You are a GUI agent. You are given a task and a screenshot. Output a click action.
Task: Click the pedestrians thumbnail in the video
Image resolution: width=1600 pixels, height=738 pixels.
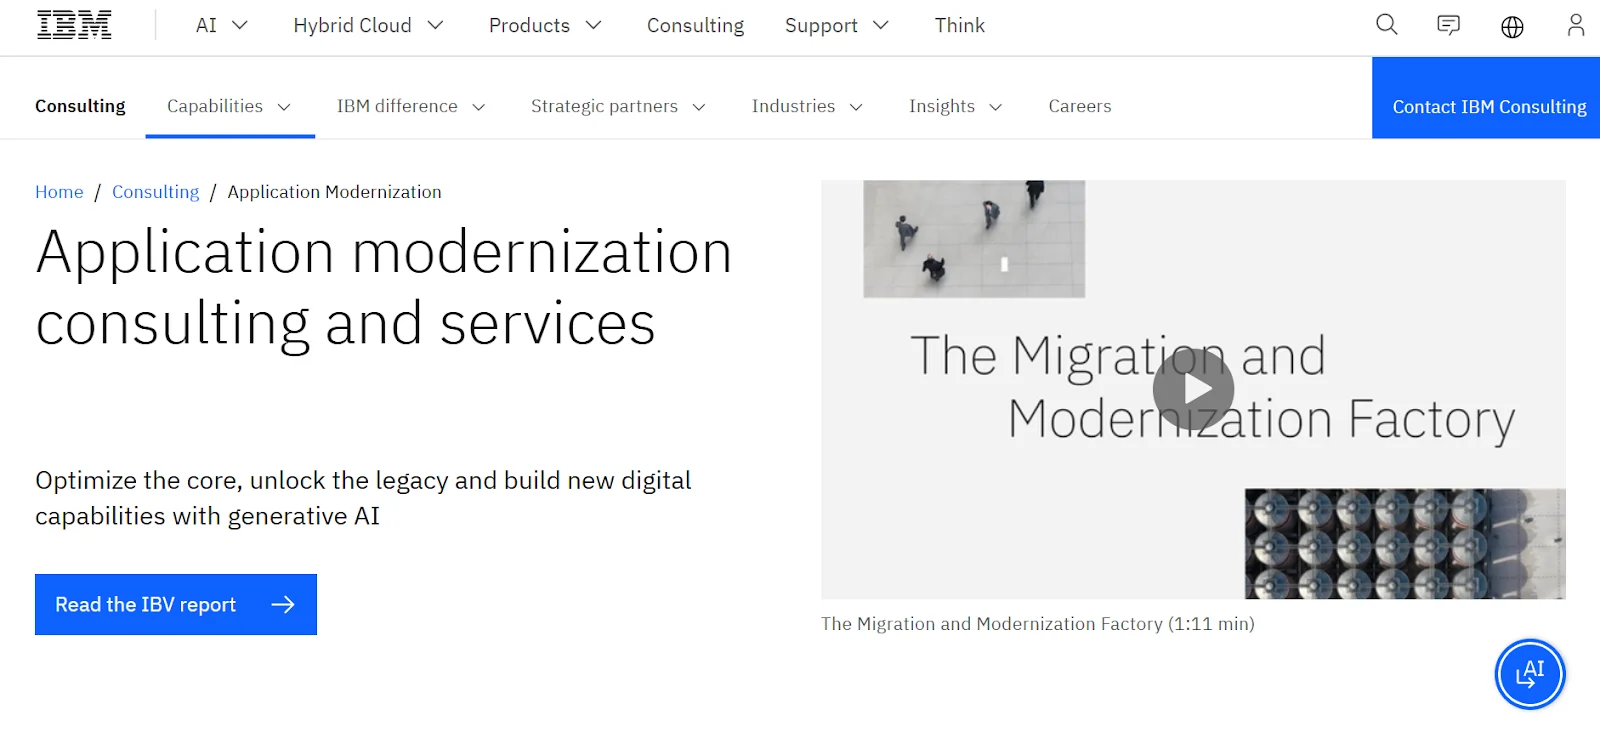click(974, 239)
